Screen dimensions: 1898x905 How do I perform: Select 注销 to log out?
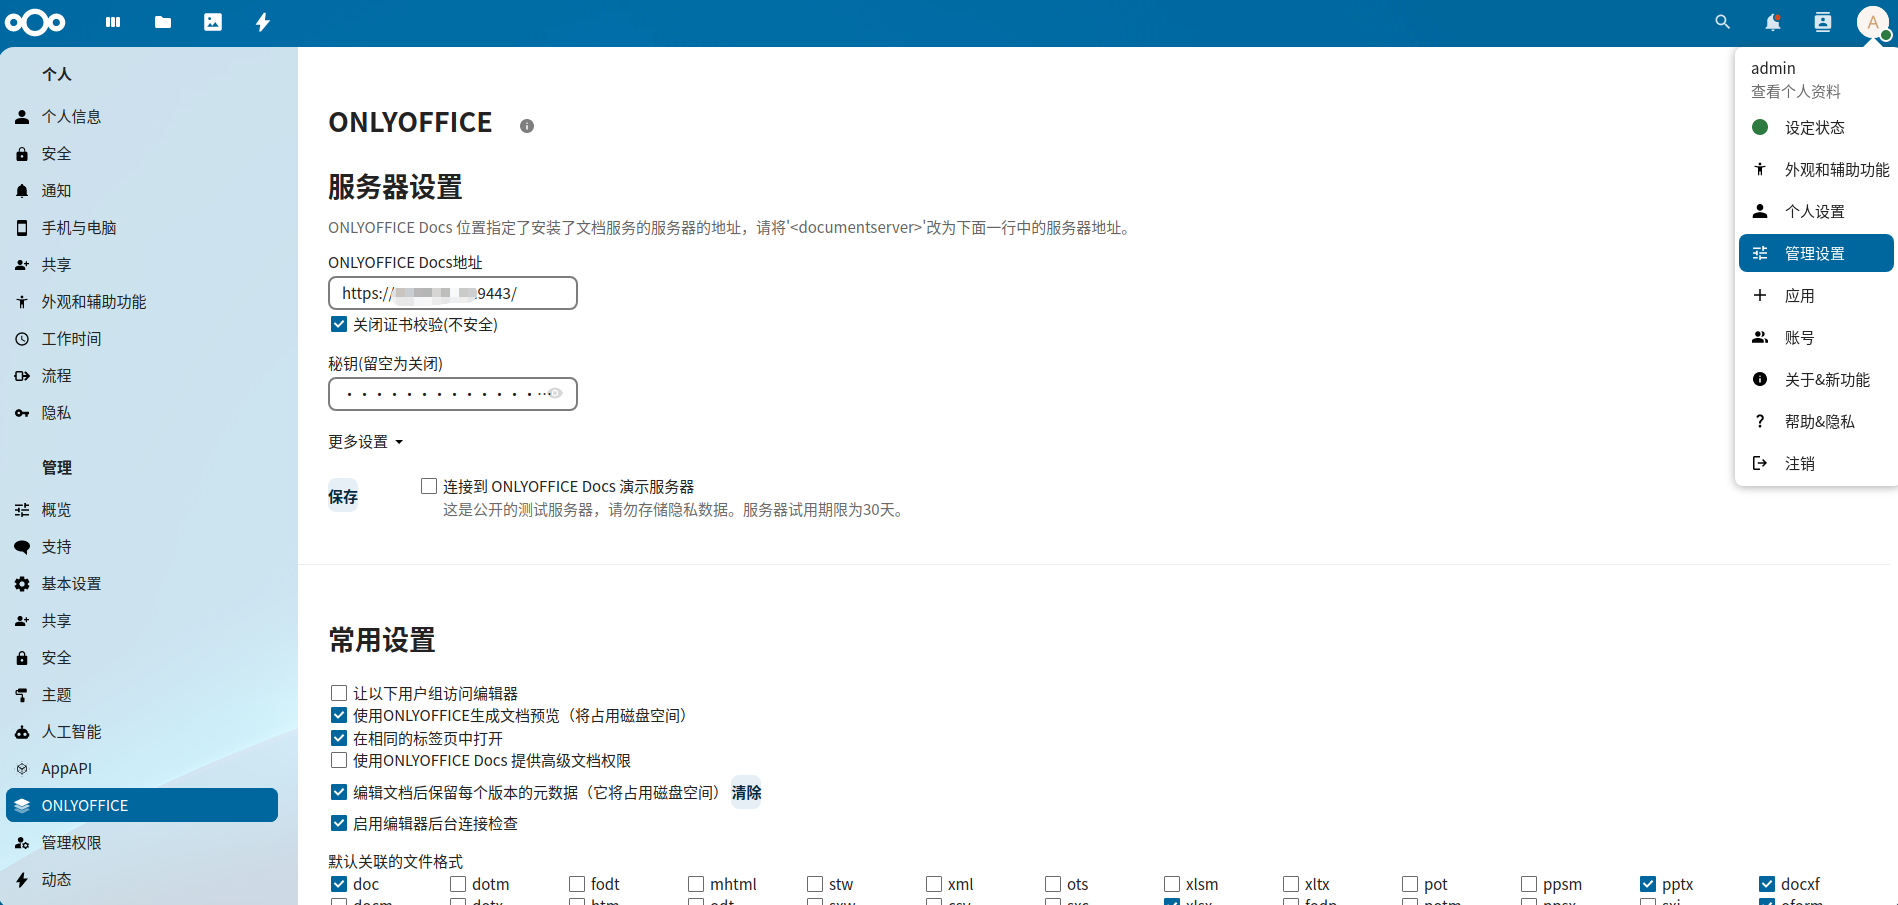(1816, 464)
